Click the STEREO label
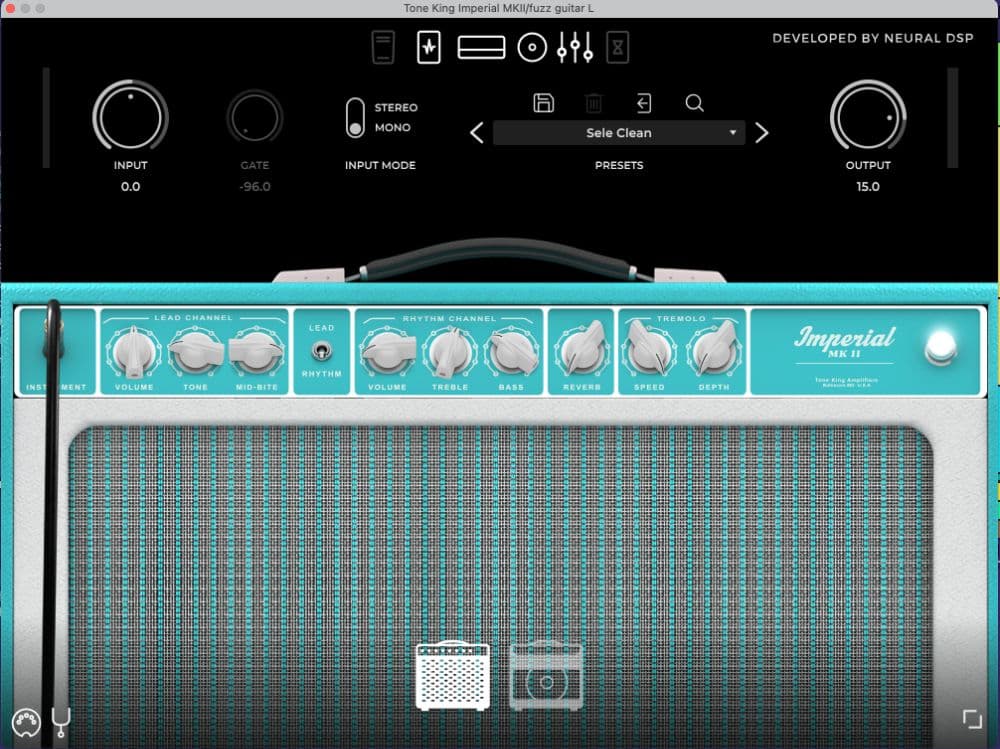1000x749 pixels. [x=396, y=107]
